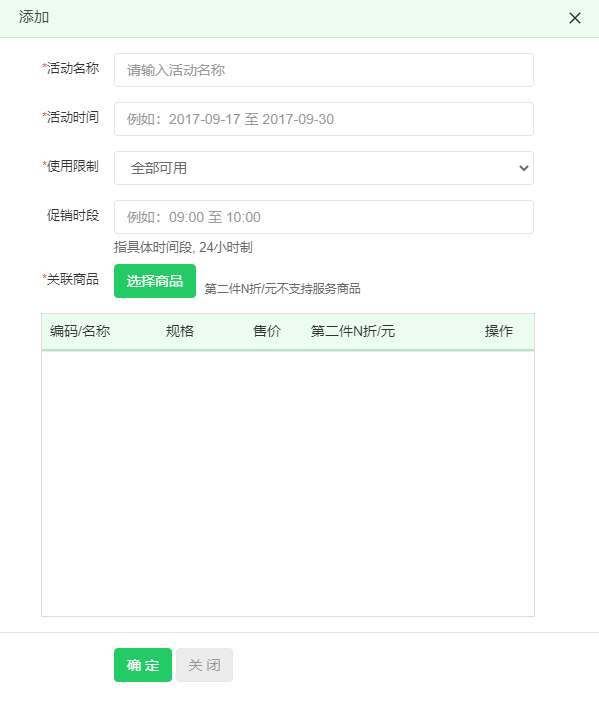Image resolution: width=599 pixels, height=713 pixels.
Task: Expand the 使用限制 dropdown
Action: (323, 168)
